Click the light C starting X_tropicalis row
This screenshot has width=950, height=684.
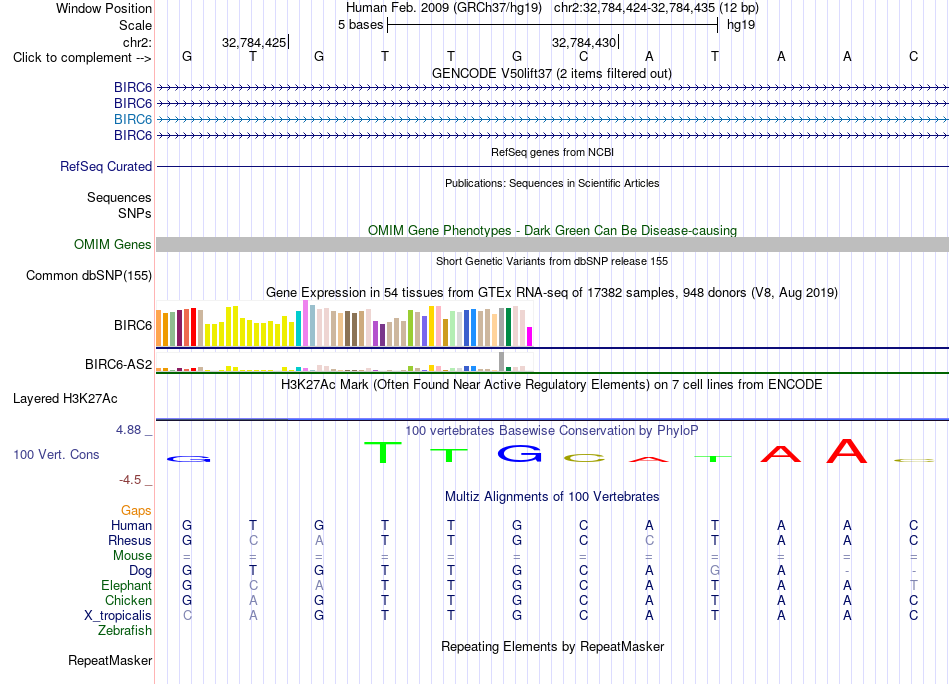click(187, 615)
